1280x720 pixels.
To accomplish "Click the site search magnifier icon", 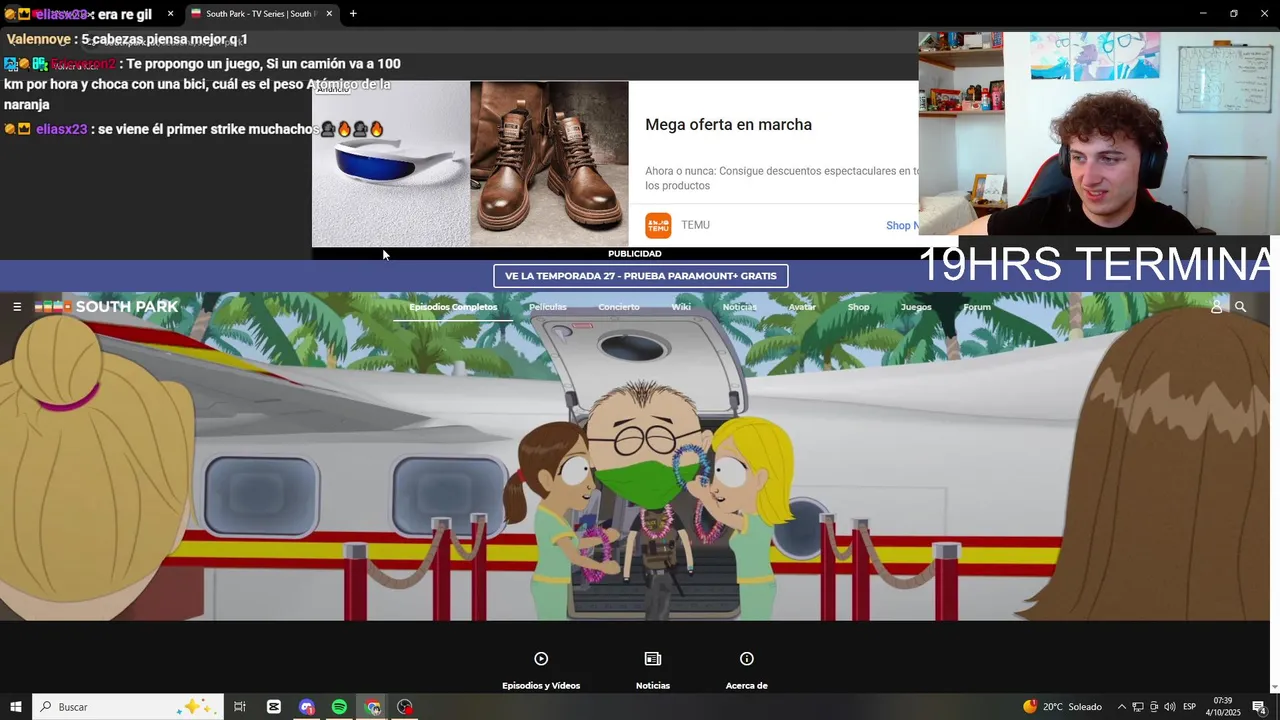I will (x=1241, y=307).
